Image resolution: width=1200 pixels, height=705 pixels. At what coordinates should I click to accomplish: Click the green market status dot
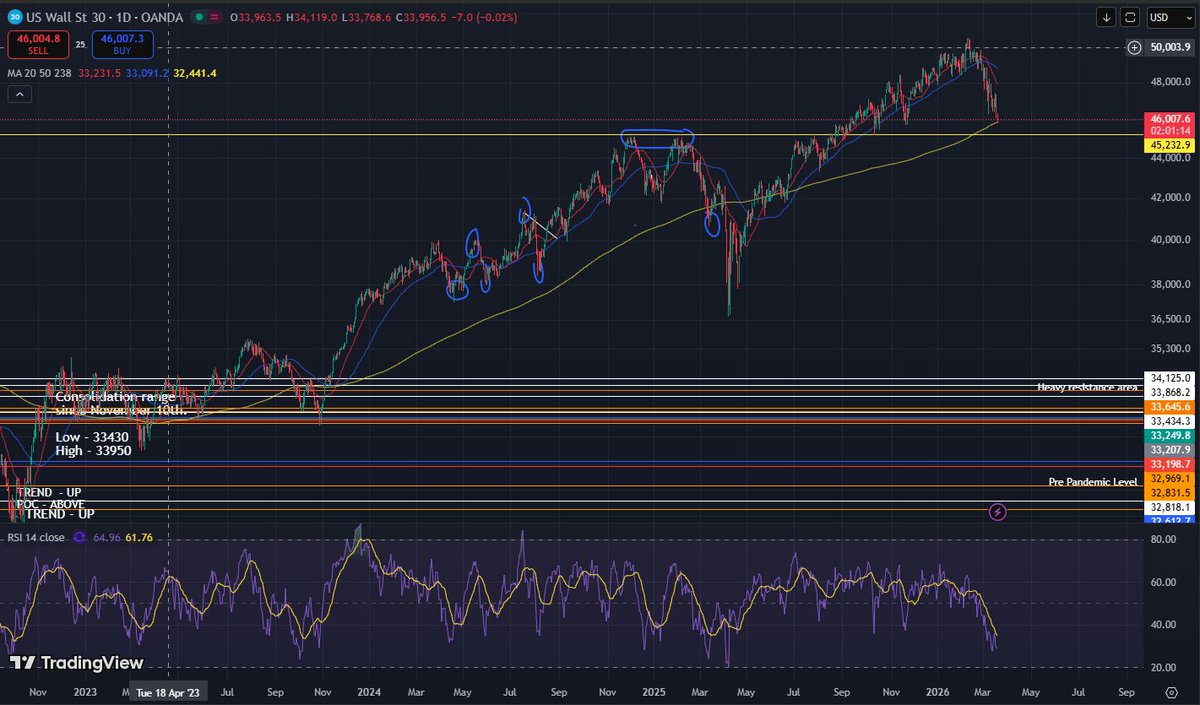coord(198,17)
